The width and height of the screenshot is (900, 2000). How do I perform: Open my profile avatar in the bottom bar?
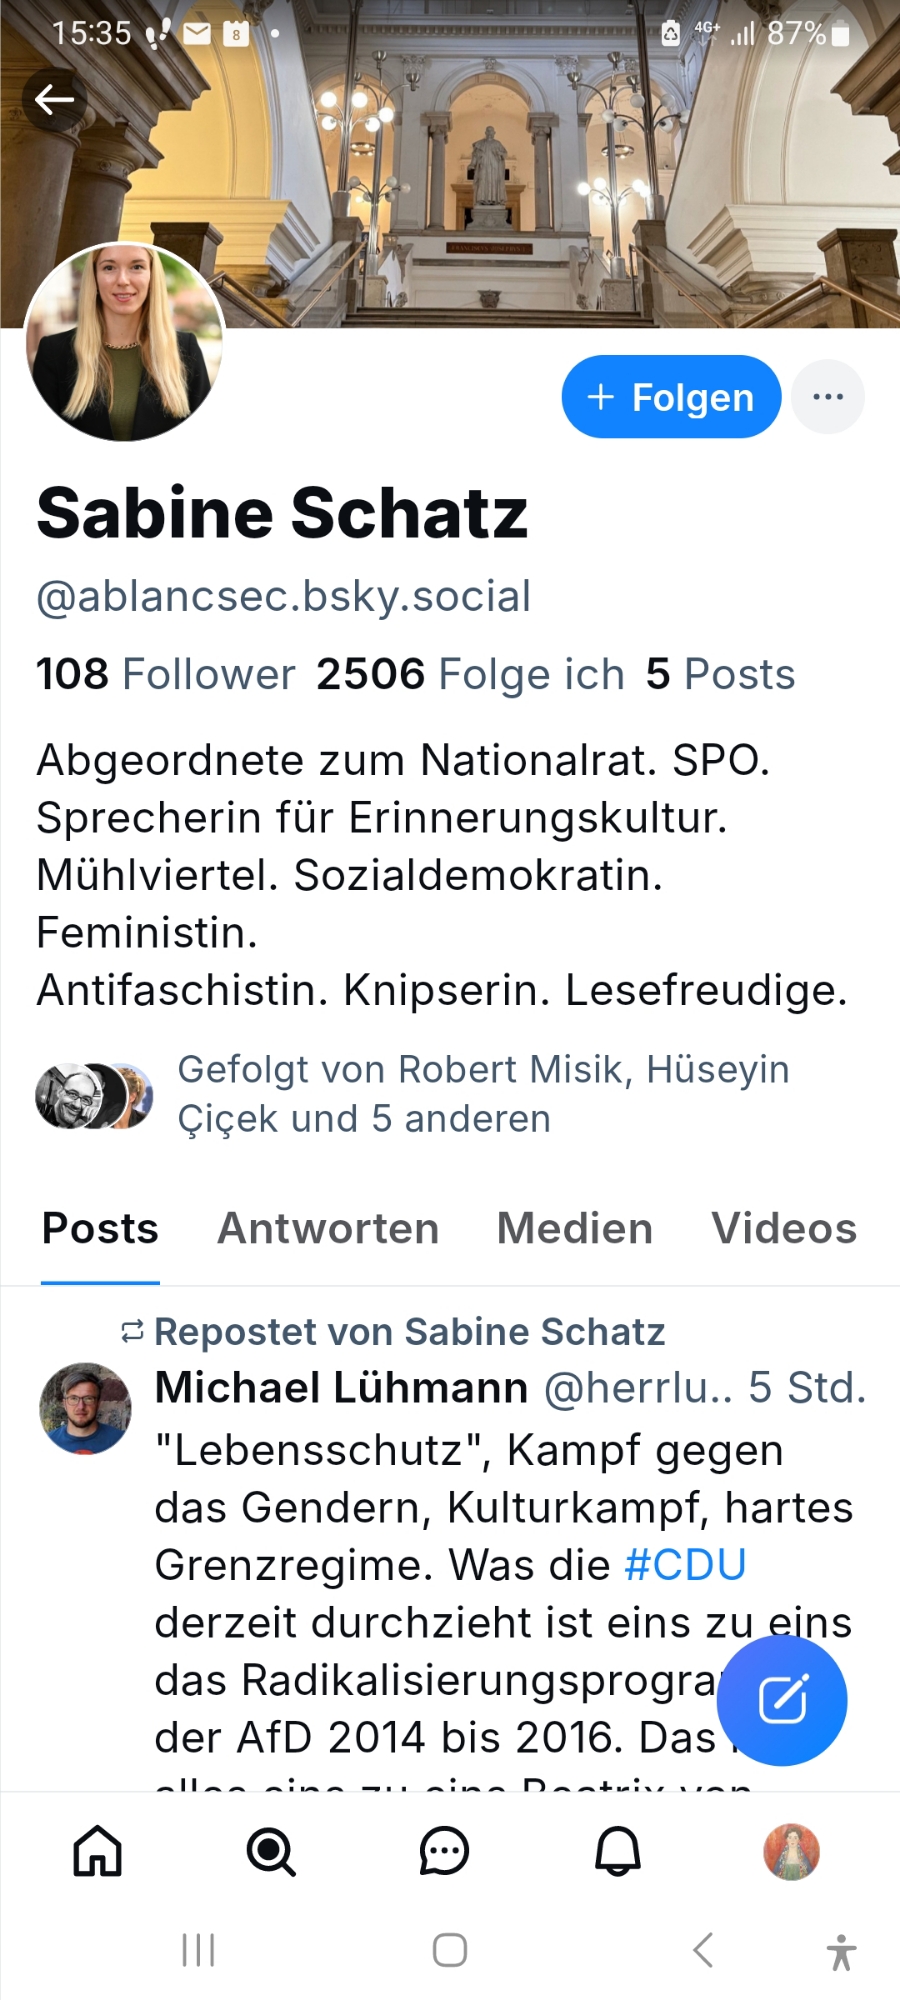[791, 1851]
